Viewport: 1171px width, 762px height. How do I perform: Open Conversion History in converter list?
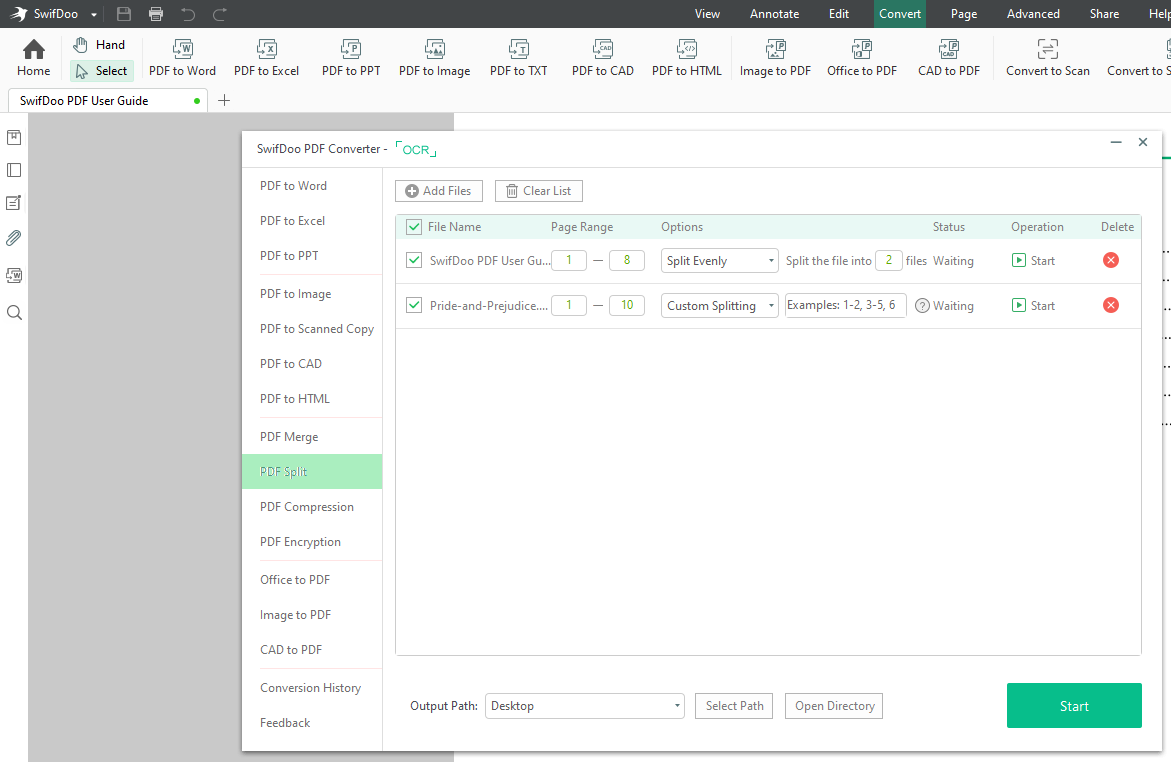pyautogui.click(x=312, y=688)
